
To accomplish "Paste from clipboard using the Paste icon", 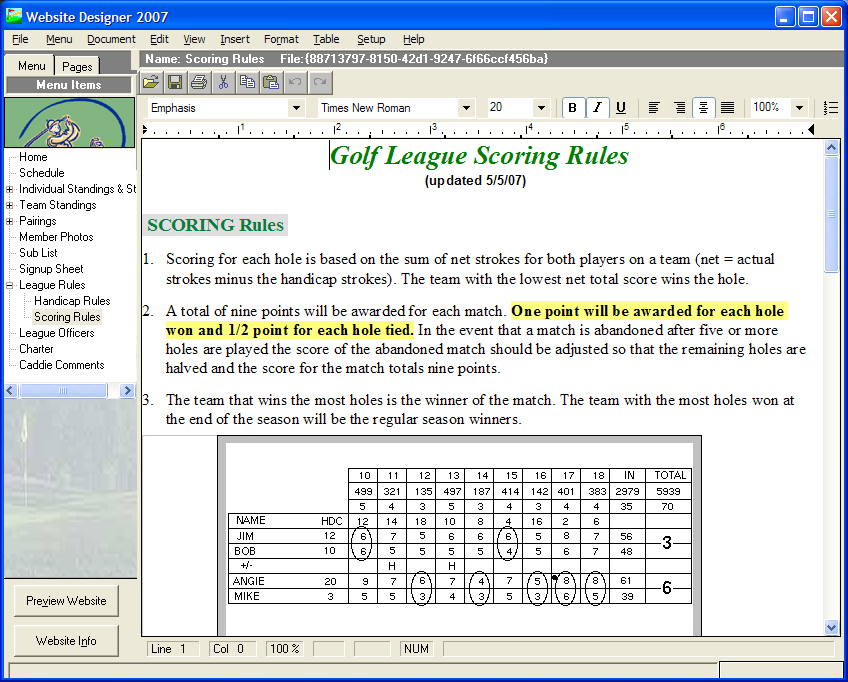I will point(271,82).
